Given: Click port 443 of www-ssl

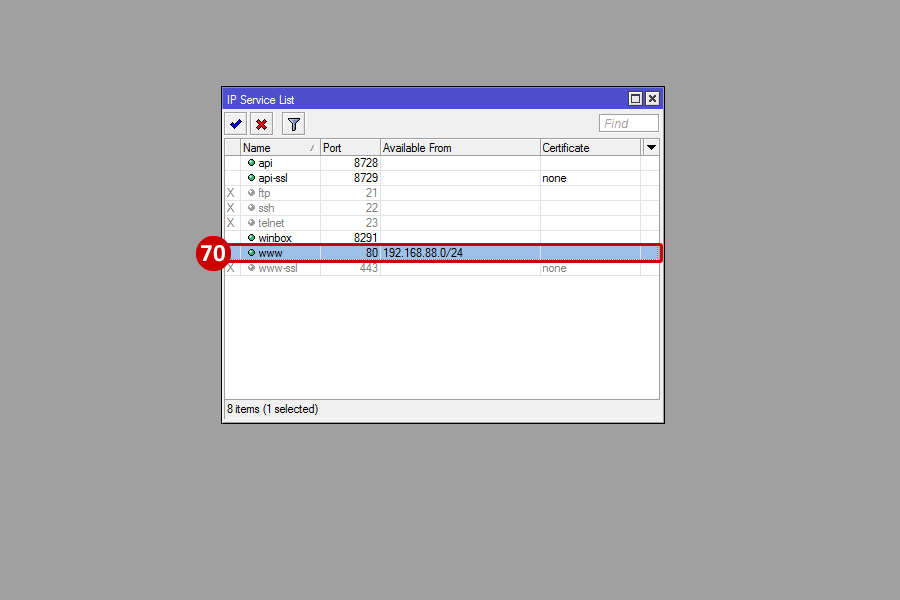Looking at the screenshot, I should coord(368,268).
